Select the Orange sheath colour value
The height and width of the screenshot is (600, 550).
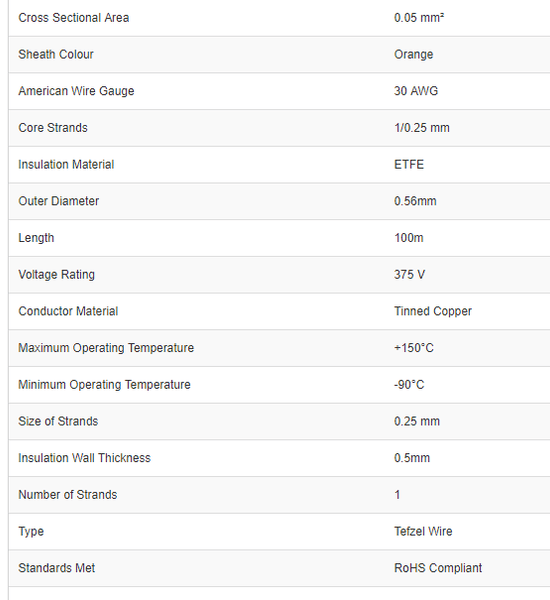coord(413,55)
